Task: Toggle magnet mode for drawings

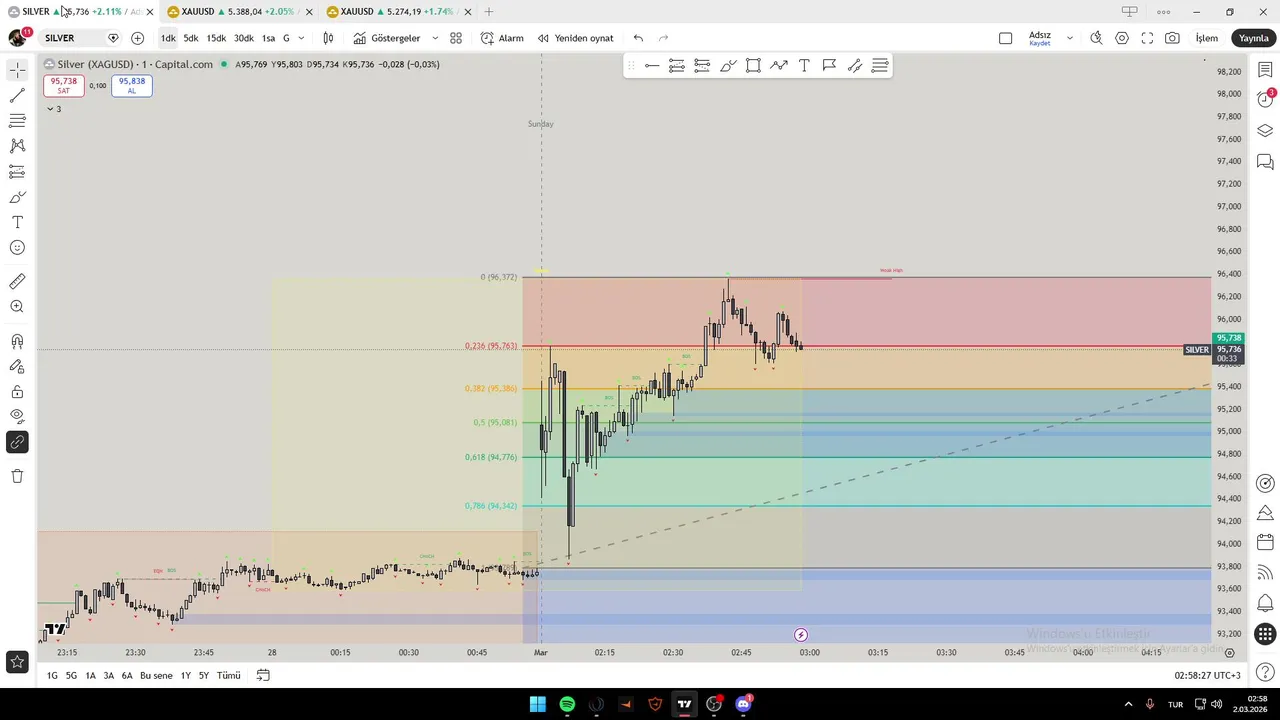Action: (17, 342)
